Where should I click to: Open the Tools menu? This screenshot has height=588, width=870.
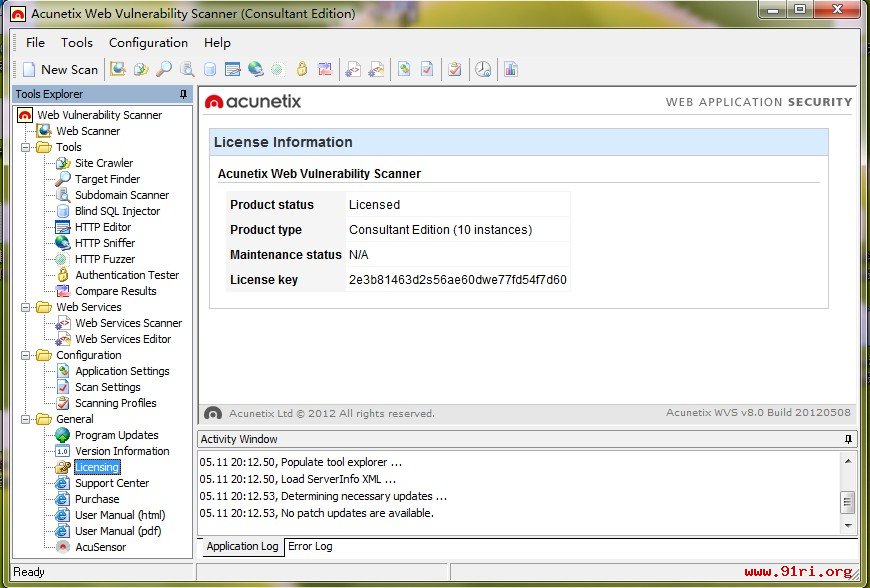(77, 43)
